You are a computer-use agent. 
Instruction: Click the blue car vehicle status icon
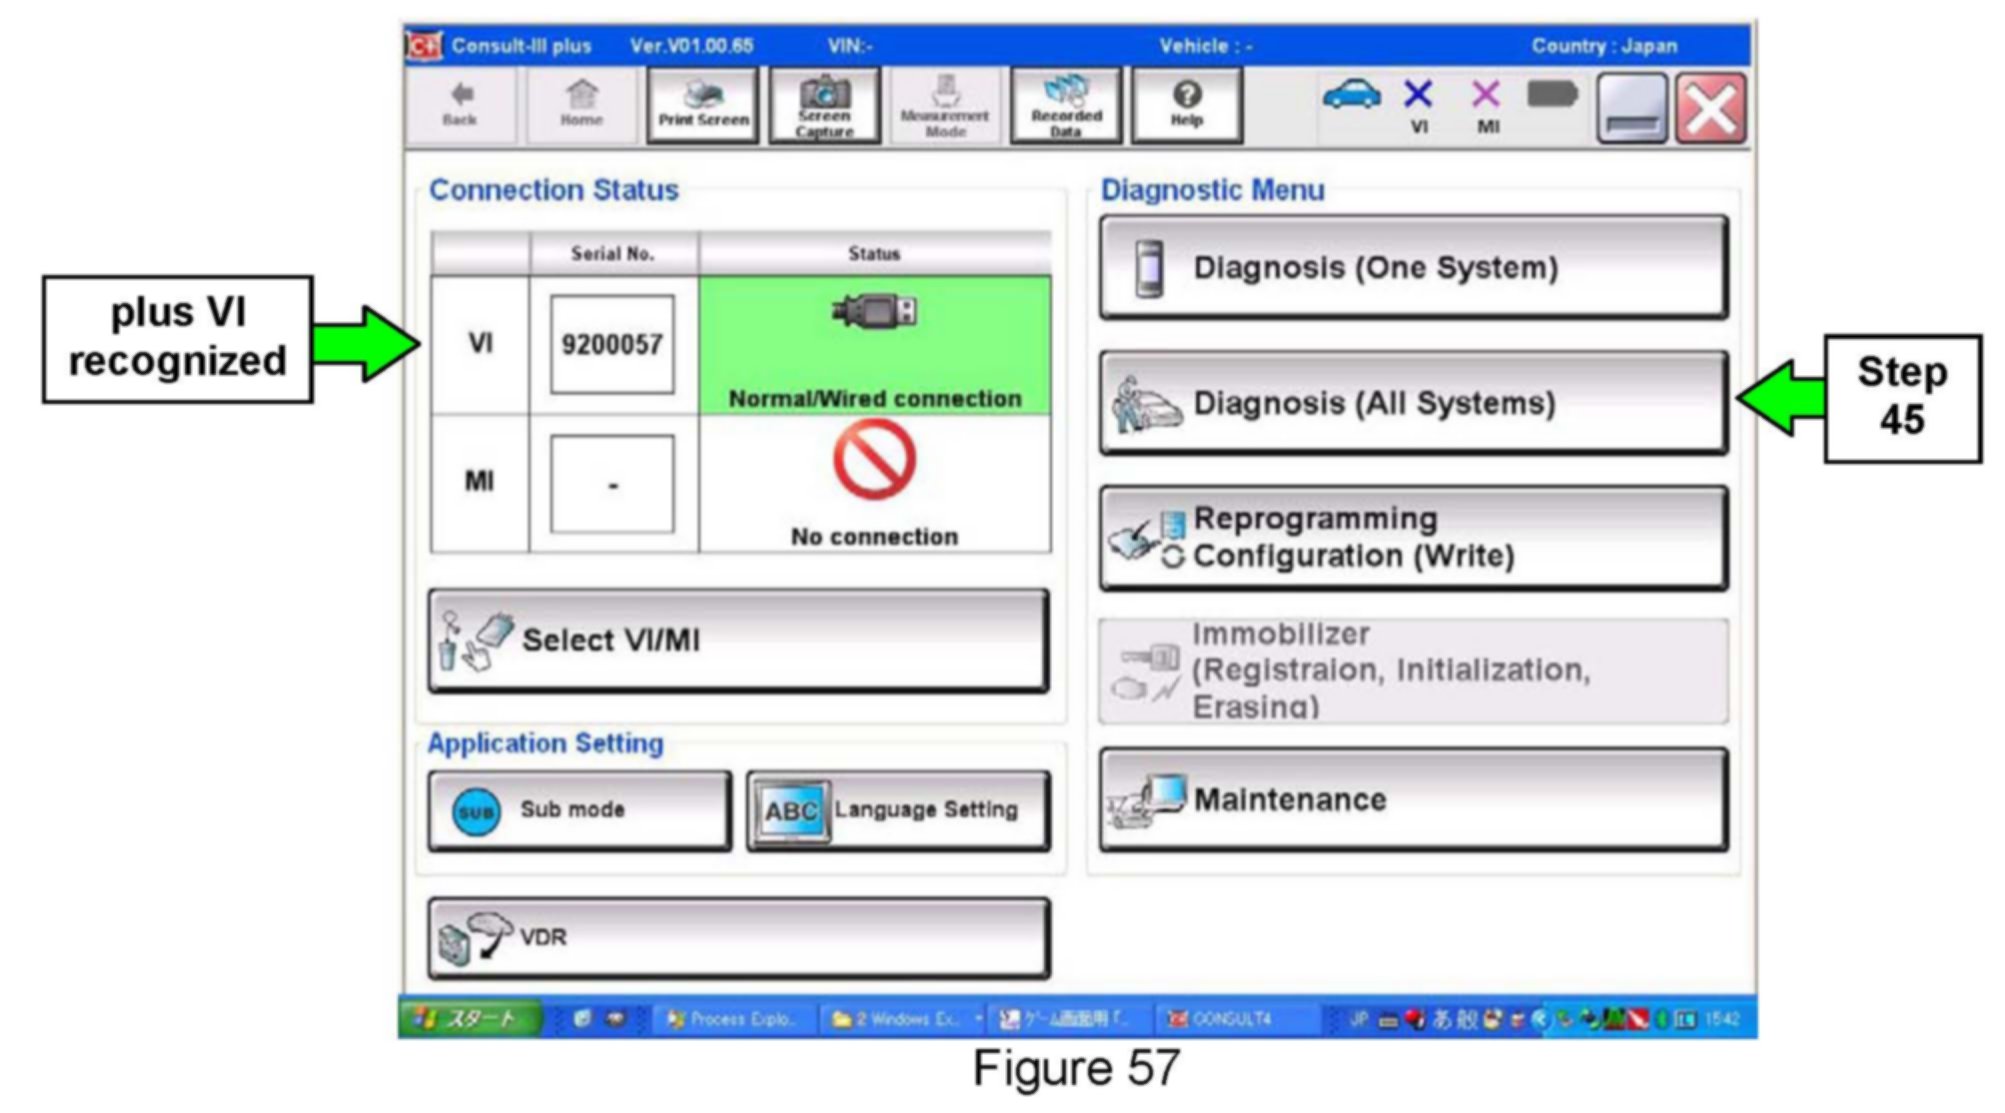[x=1351, y=96]
